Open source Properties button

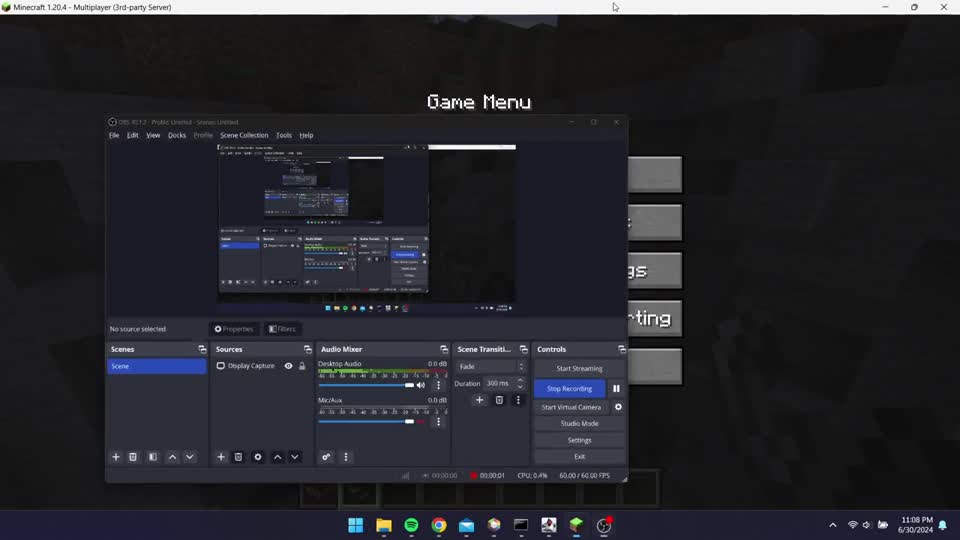click(x=234, y=329)
